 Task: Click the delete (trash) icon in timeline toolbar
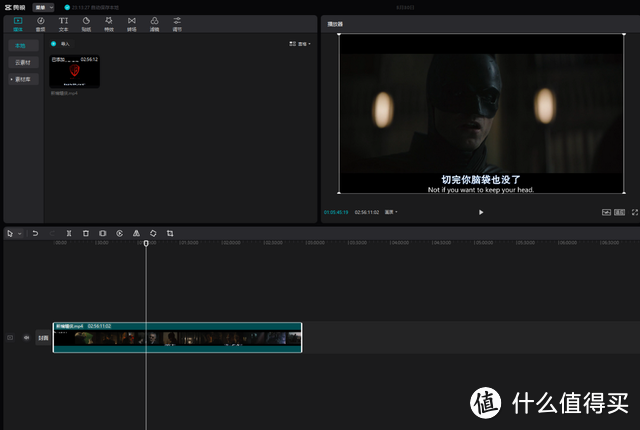coord(85,233)
